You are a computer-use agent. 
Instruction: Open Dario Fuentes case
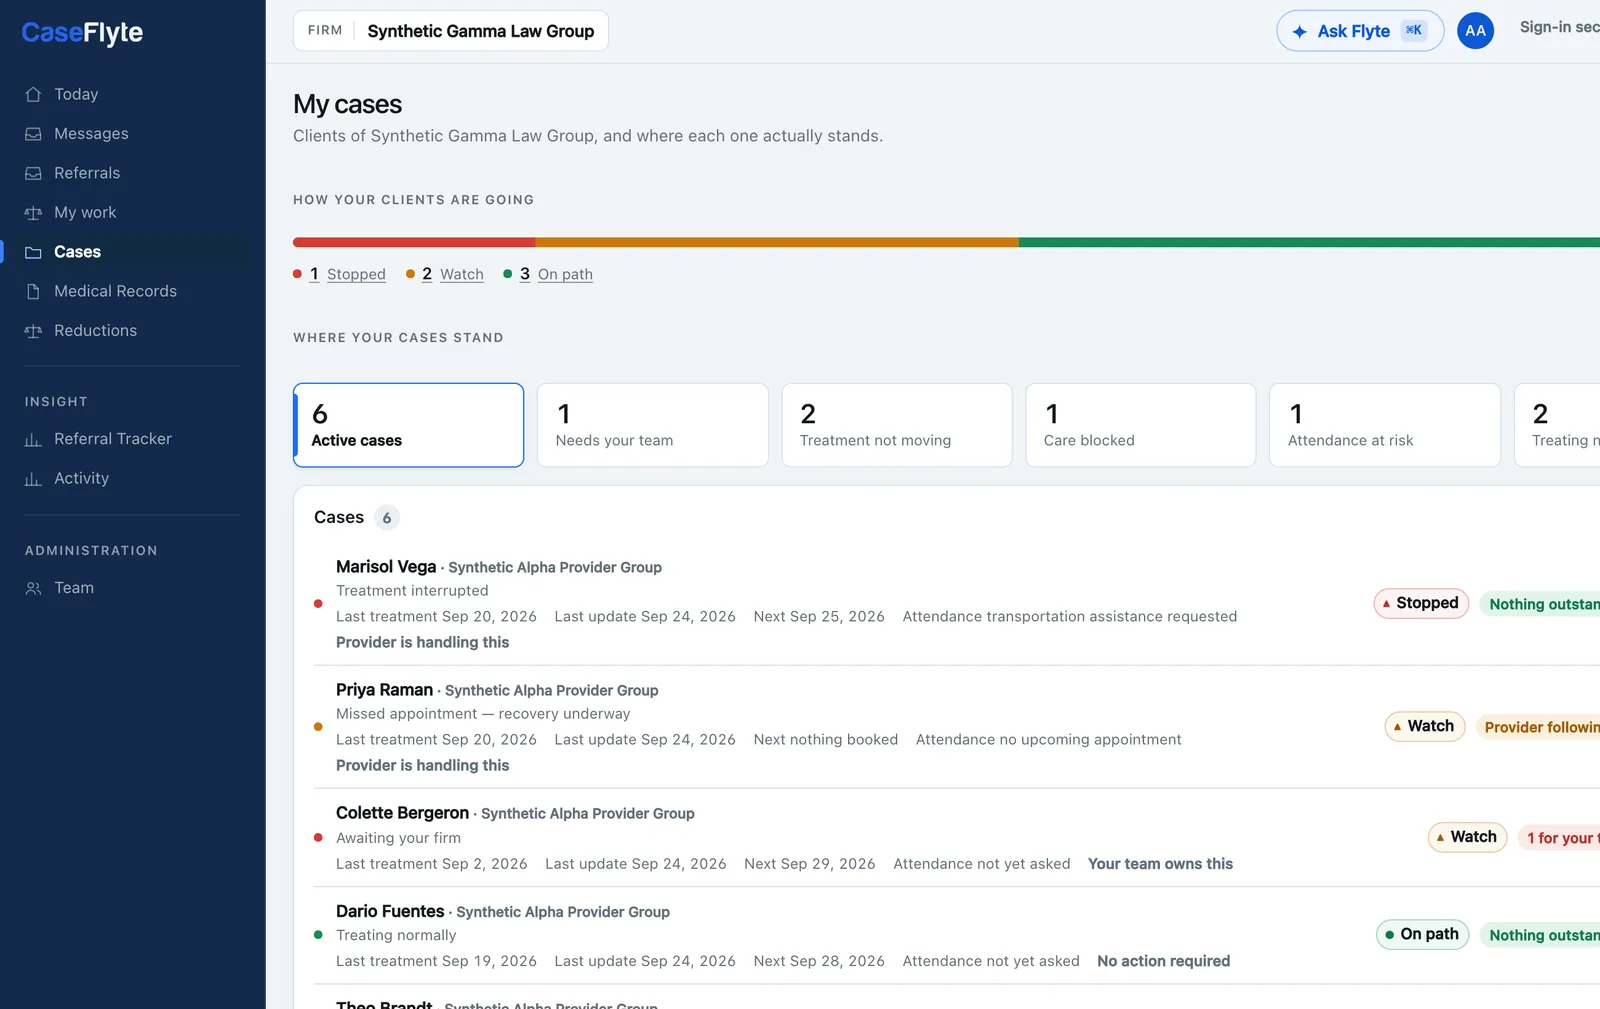[390, 911]
